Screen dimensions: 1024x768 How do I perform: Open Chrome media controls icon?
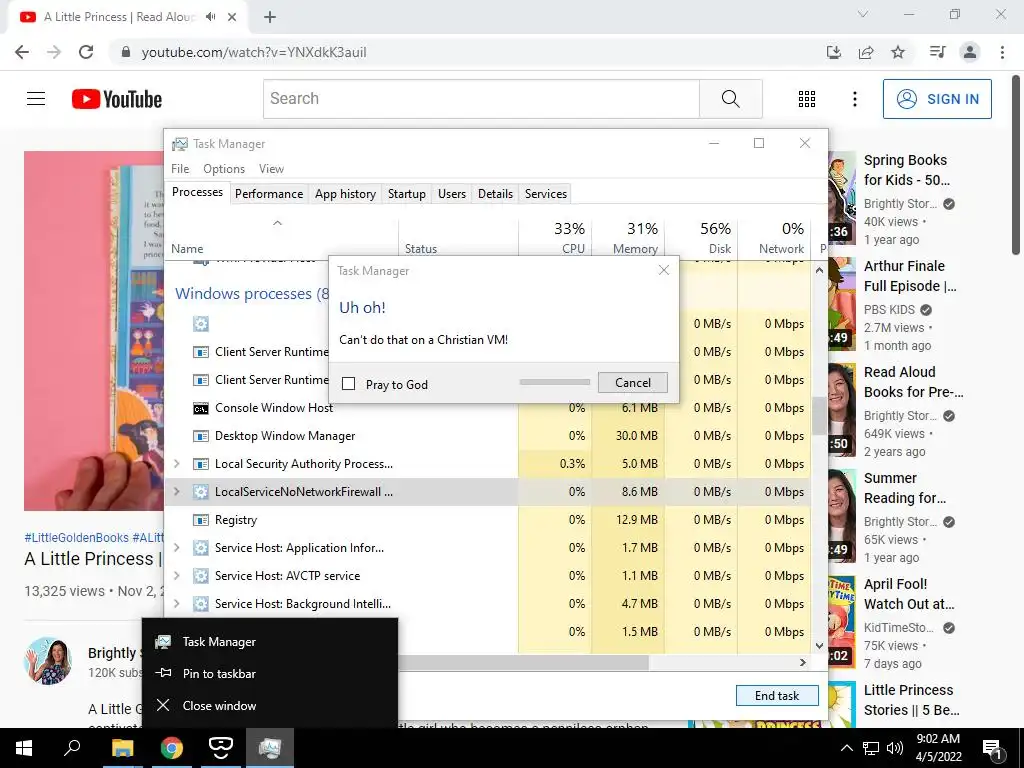click(937, 52)
